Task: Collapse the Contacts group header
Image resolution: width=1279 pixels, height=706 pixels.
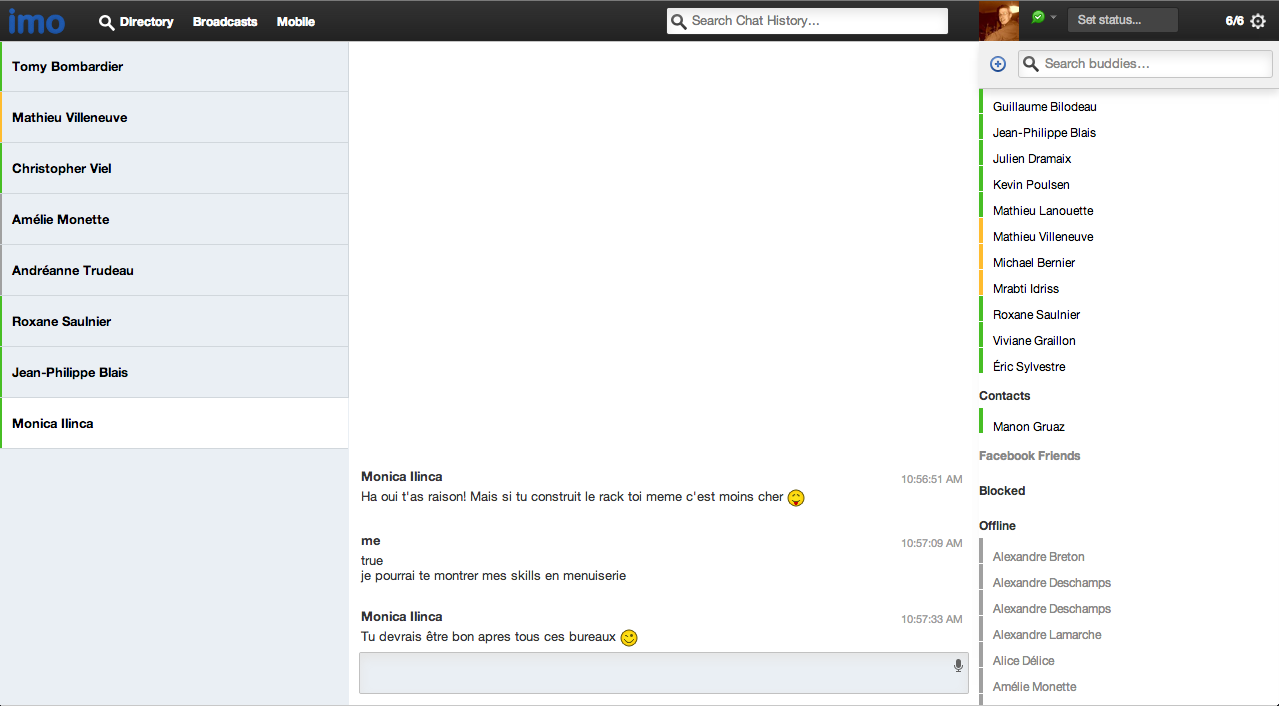Action: [1004, 396]
